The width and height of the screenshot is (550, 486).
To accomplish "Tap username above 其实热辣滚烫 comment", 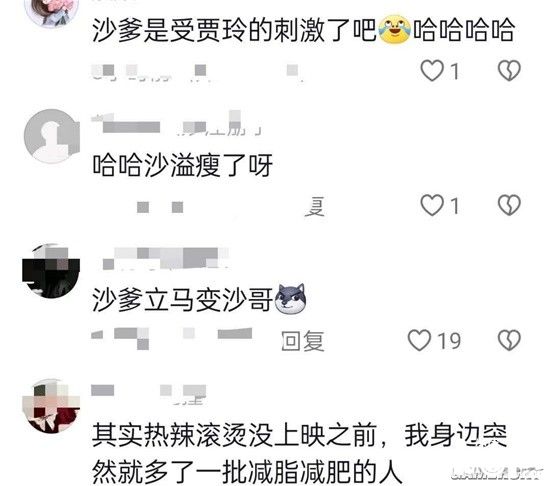I will [x=149, y=394].
